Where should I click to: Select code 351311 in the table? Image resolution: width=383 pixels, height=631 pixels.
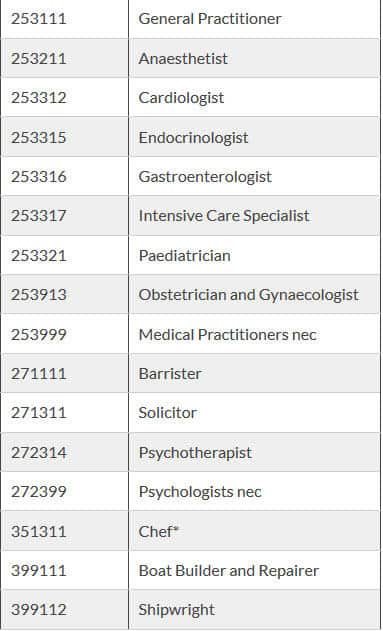click(39, 532)
